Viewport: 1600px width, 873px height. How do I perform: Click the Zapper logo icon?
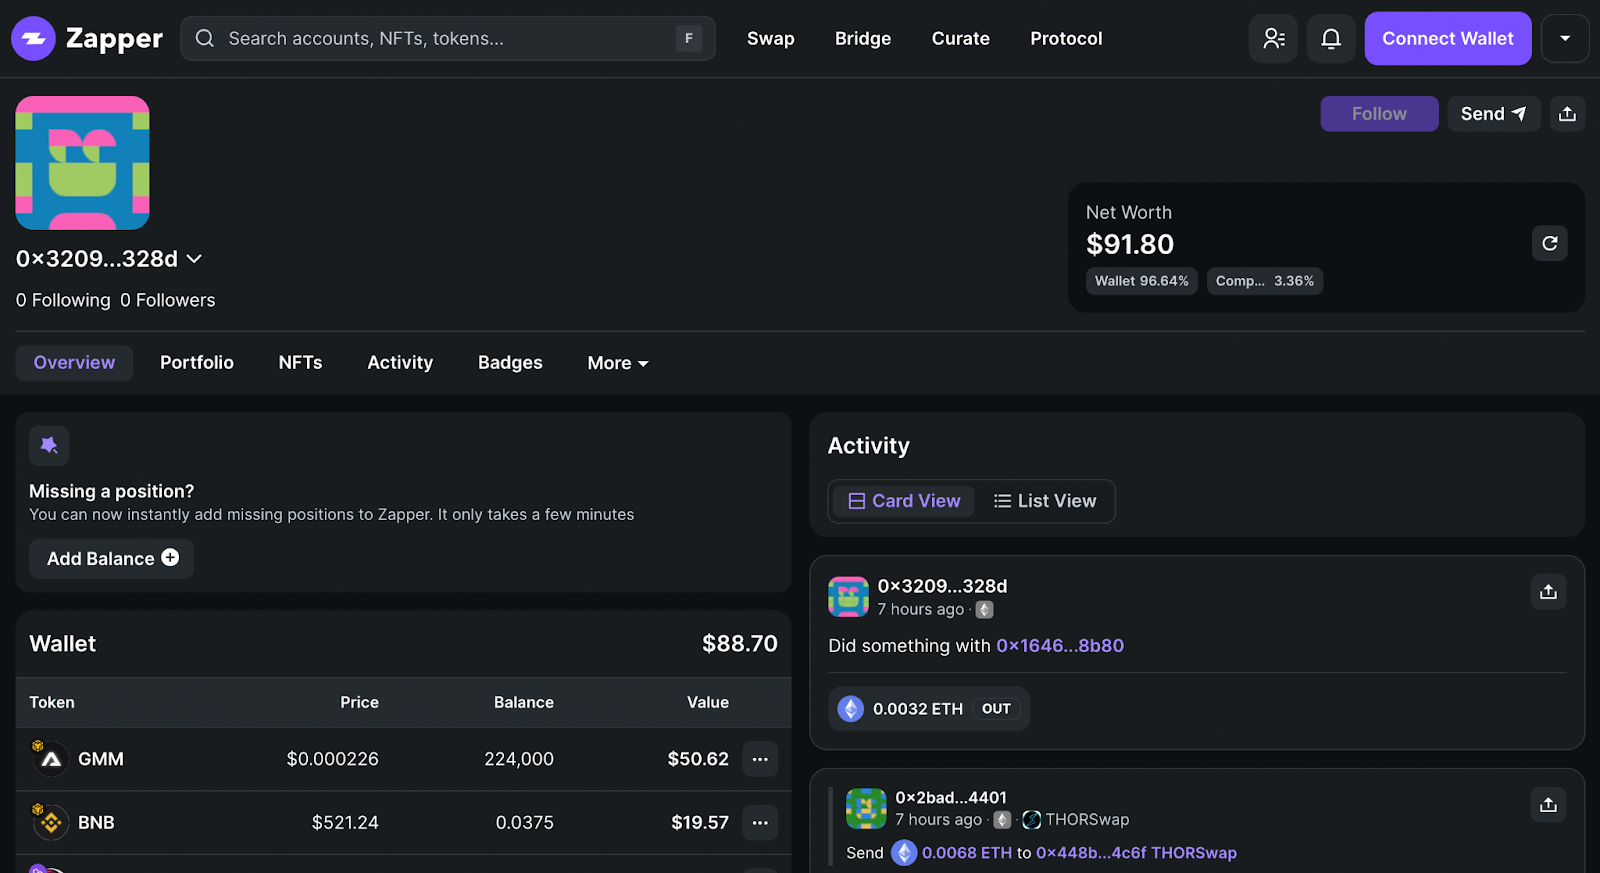click(x=33, y=39)
